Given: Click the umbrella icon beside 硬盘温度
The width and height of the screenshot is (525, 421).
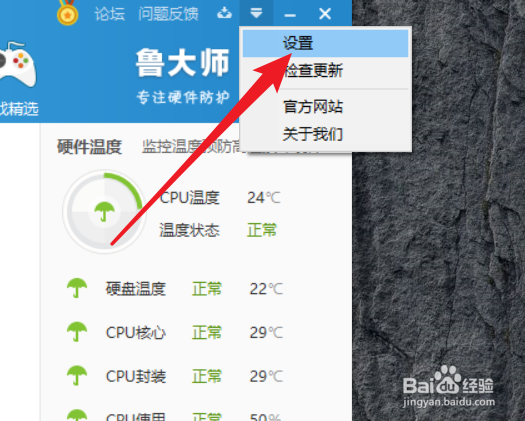Looking at the screenshot, I should click(x=77, y=288).
